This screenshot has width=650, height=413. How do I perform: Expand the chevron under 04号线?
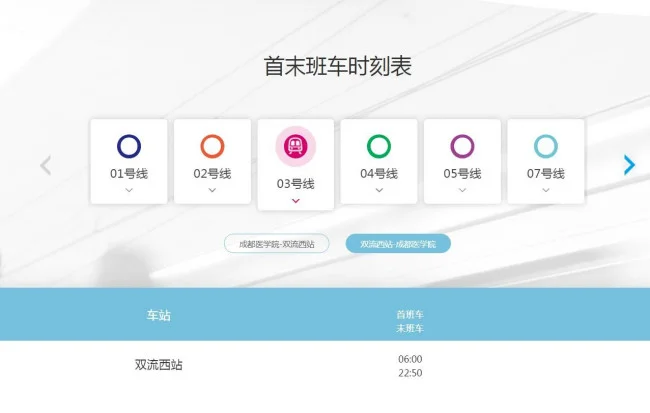[x=379, y=190]
